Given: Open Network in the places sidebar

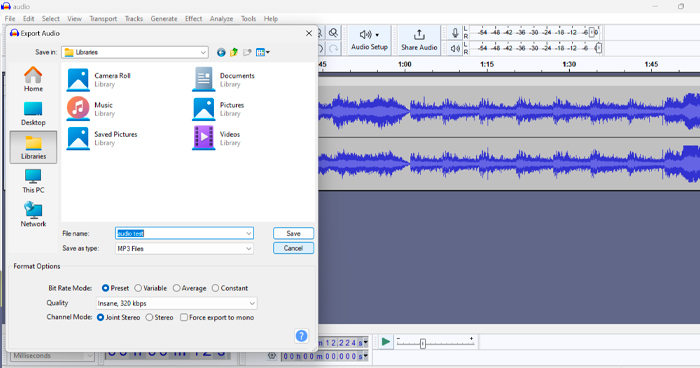Looking at the screenshot, I should click(33, 214).
